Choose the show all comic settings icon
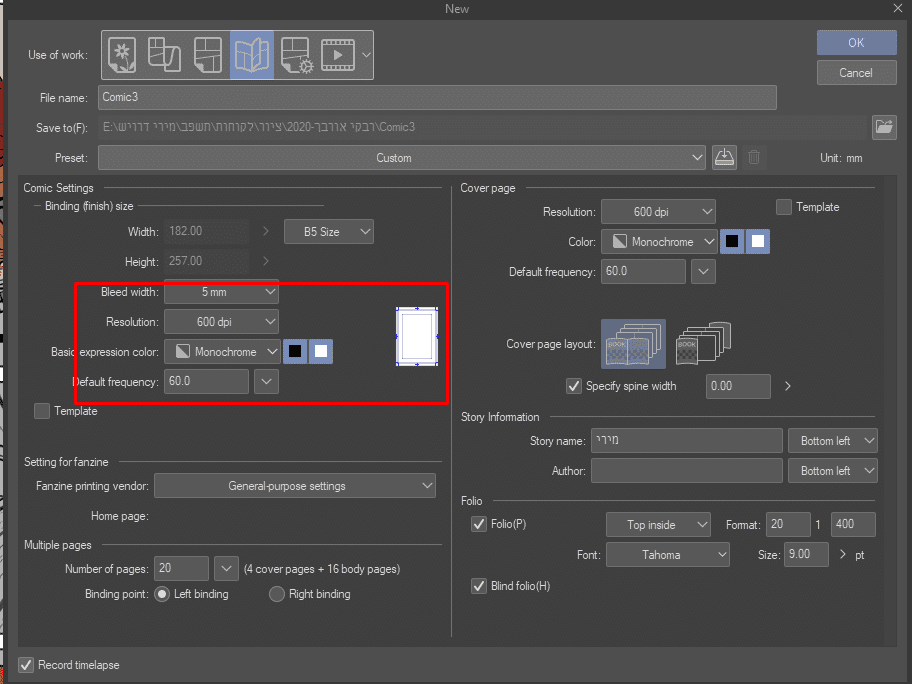The height and width of the screenshot is (684, 912). pyautogui.click(x=297, y=54)
